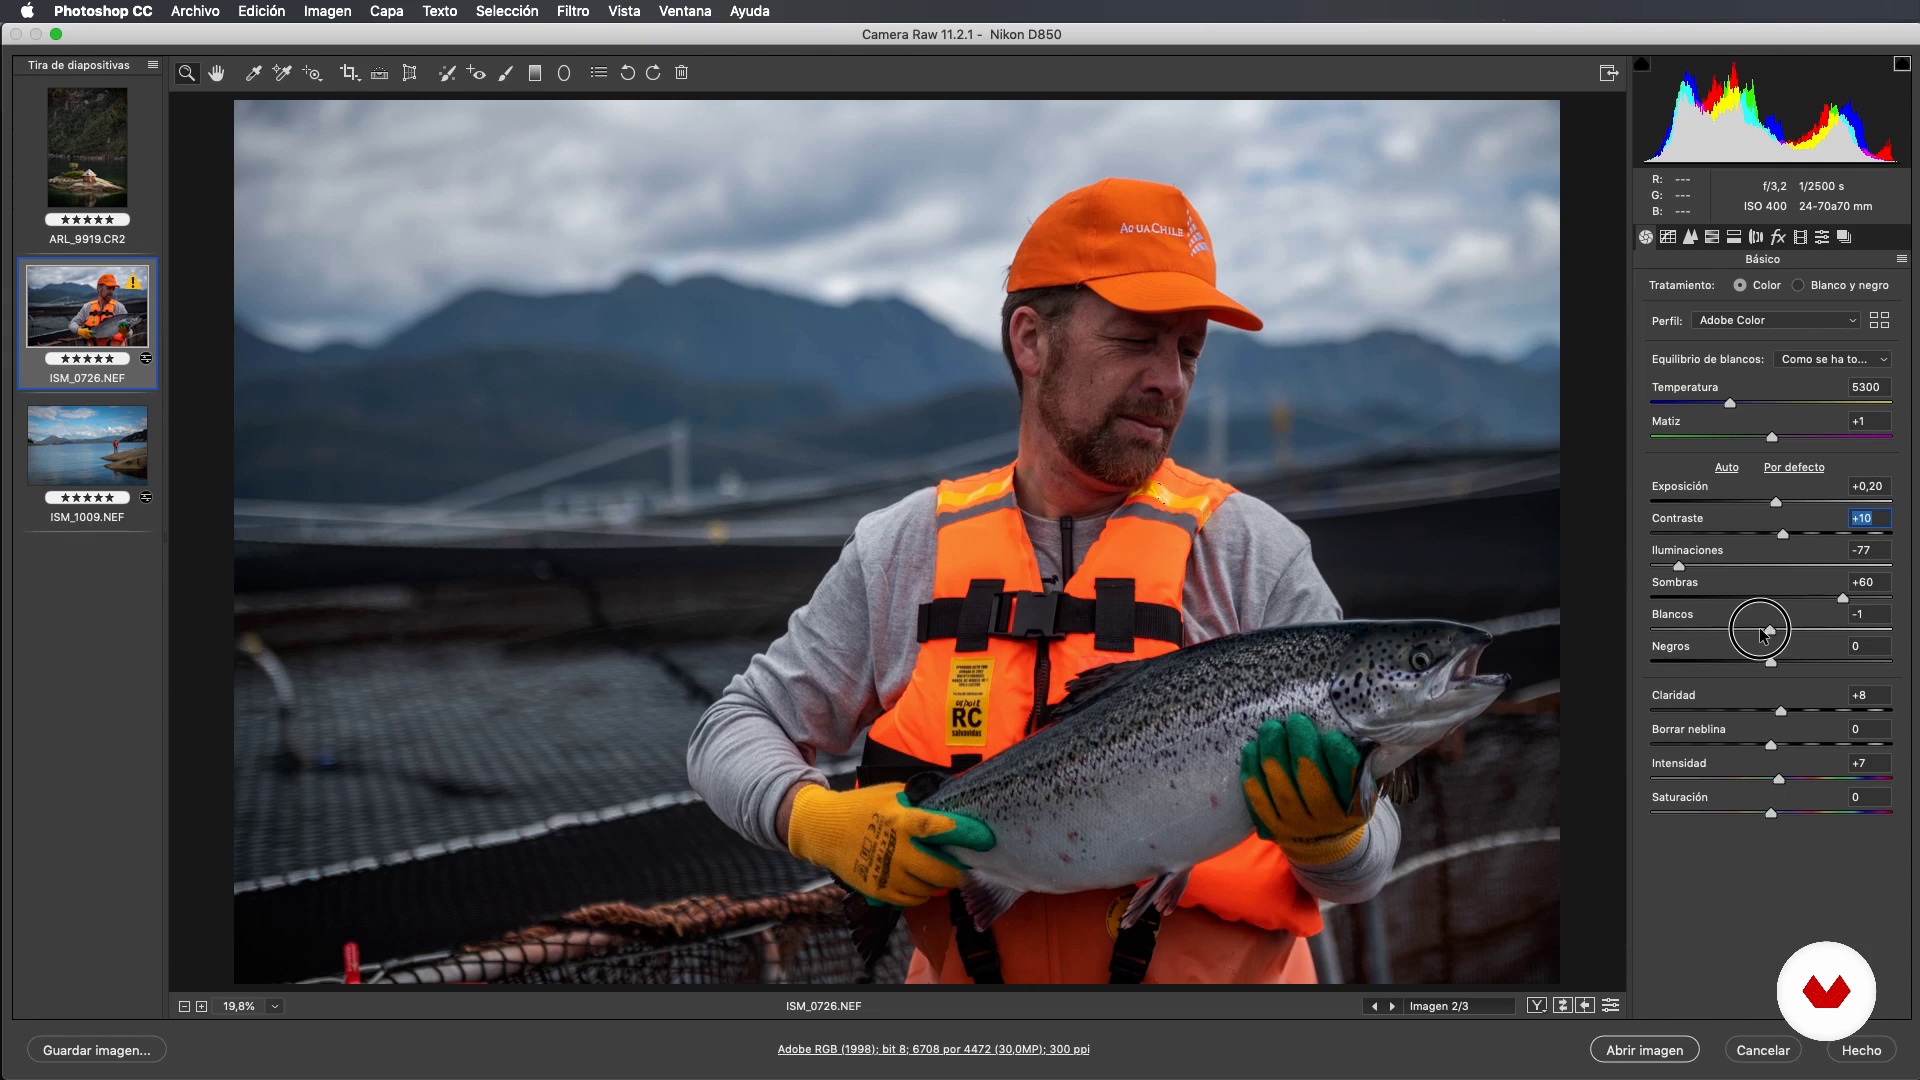Zoom out with minus button
This screenshot has height=1080, width=1920.
tap(184, 1006)
